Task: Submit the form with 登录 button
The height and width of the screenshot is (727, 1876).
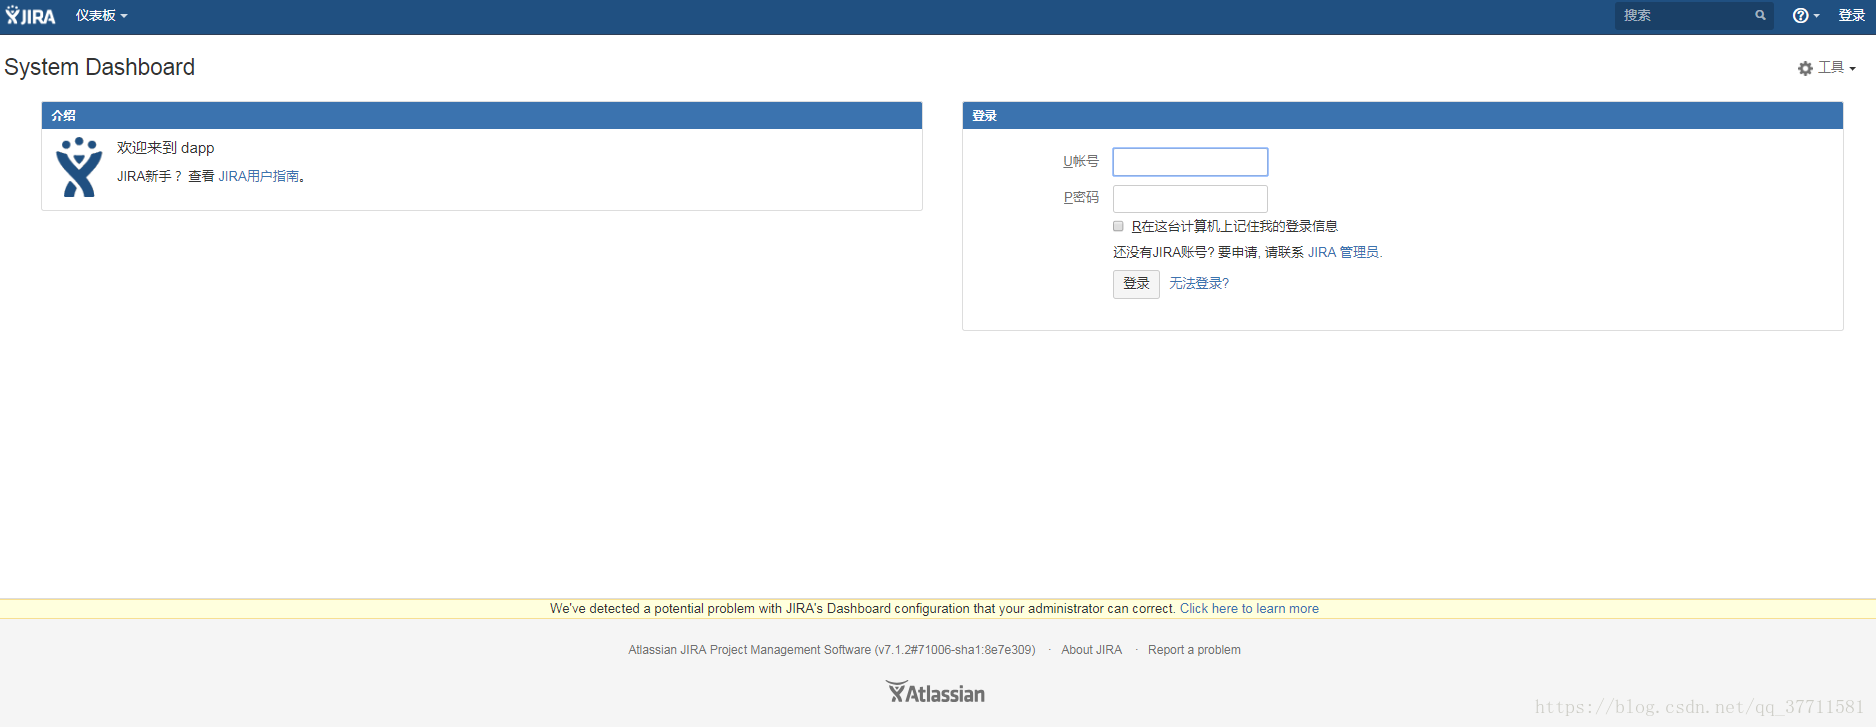Action: coord(1136,284)
